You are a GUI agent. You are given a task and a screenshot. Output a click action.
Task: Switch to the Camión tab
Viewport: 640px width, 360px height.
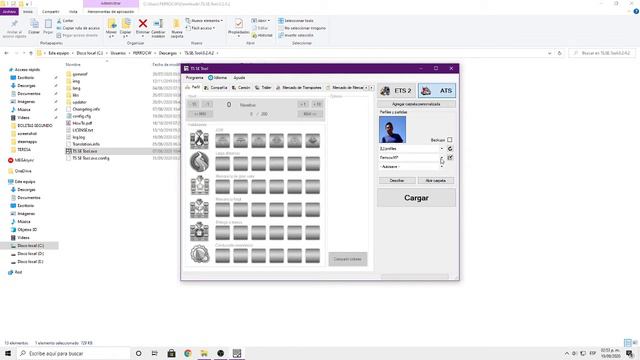241,88
